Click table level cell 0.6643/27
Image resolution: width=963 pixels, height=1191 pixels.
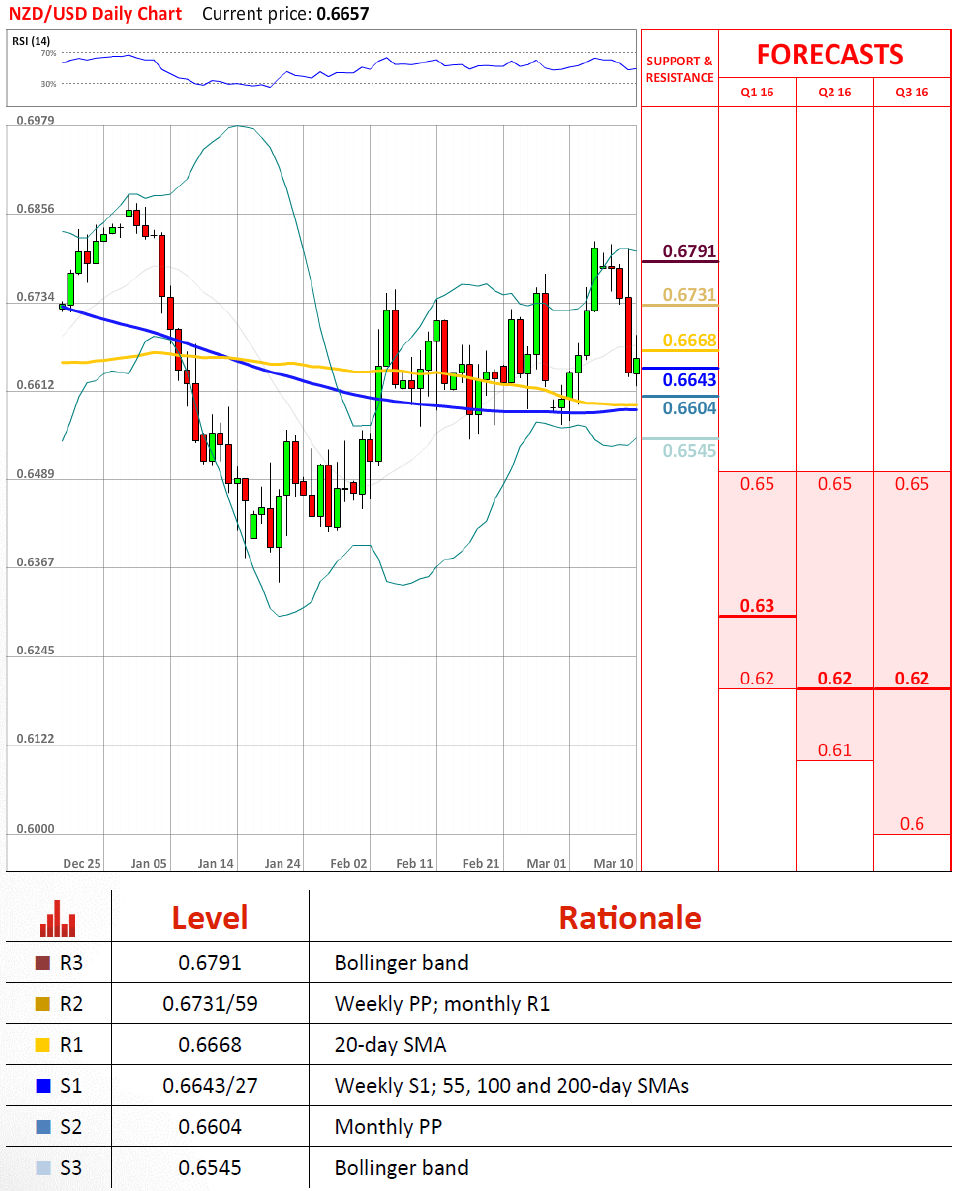pos(210,1086)
